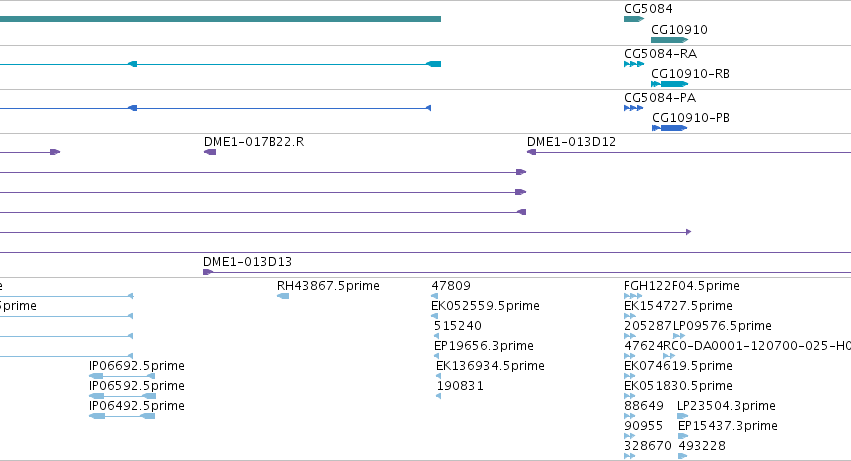Select the 90955 EST arrows
This screenshot has width=851, height=461.
(x=630, y=436)
